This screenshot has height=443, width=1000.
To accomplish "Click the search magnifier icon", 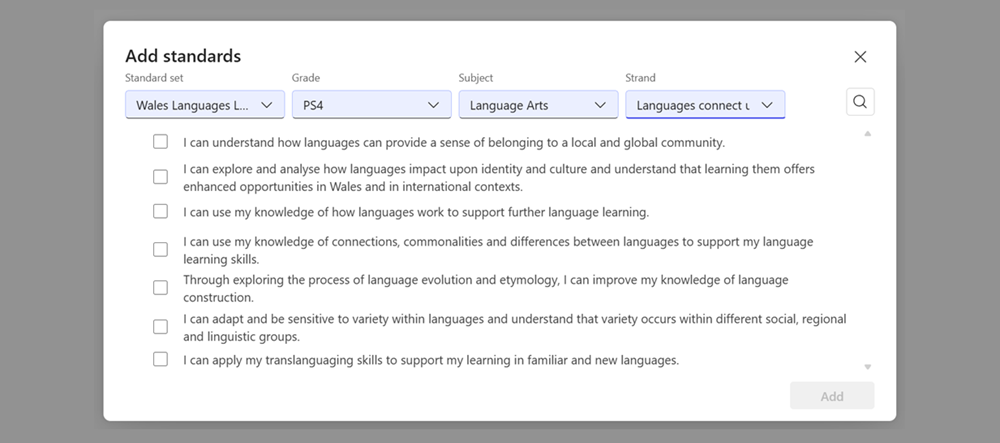I will pyautogui.click(x=860, y=102).
